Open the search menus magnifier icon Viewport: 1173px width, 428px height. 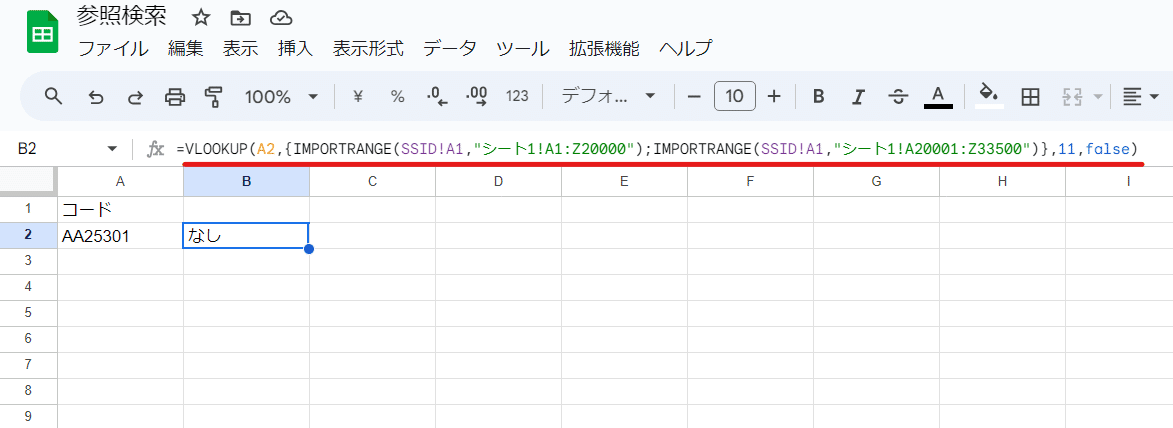pos(53,96)
